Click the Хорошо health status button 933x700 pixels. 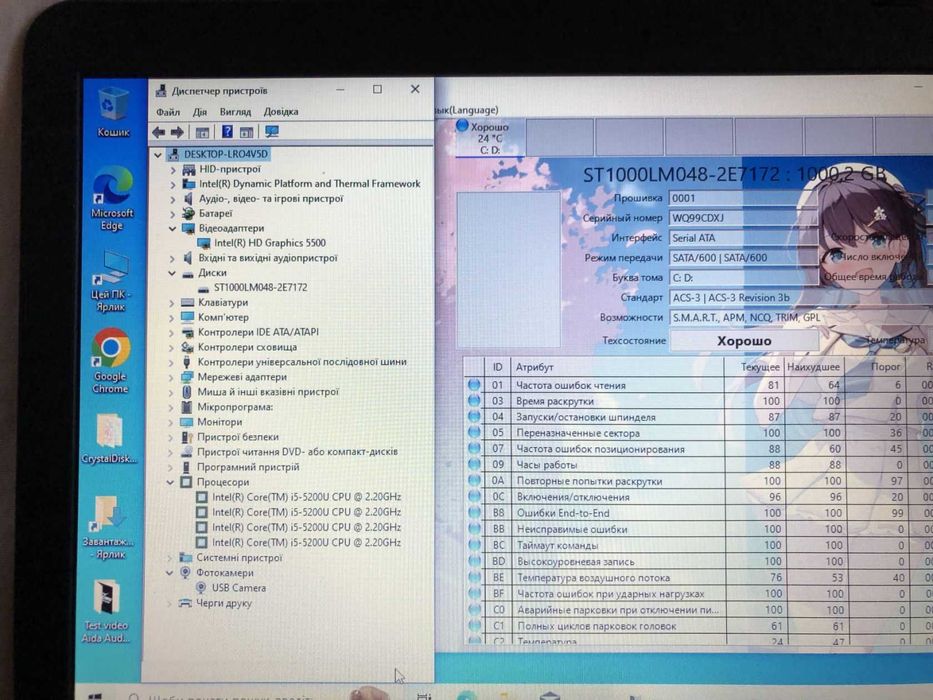pos(744,341)
